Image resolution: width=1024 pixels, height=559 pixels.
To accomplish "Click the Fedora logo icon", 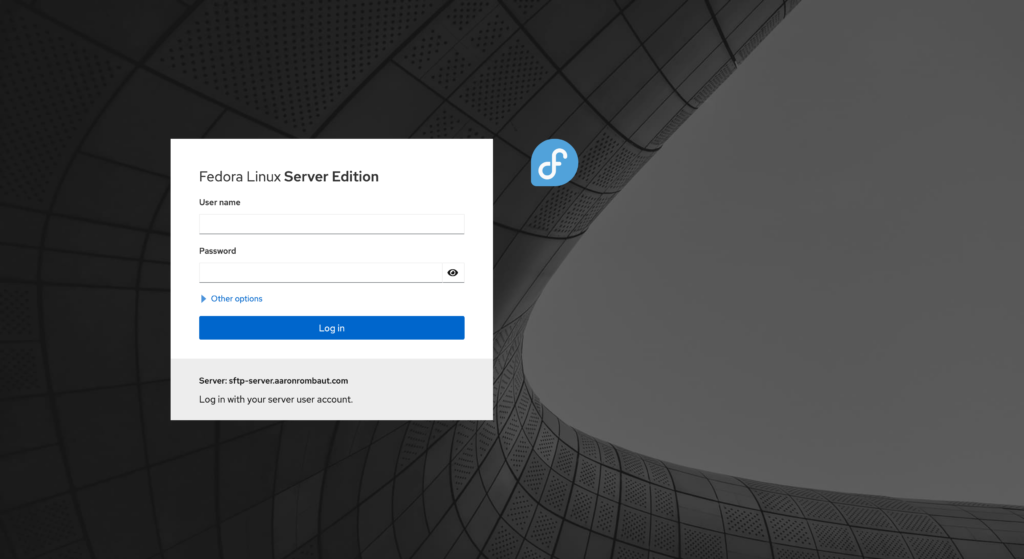I will [554, 162].
